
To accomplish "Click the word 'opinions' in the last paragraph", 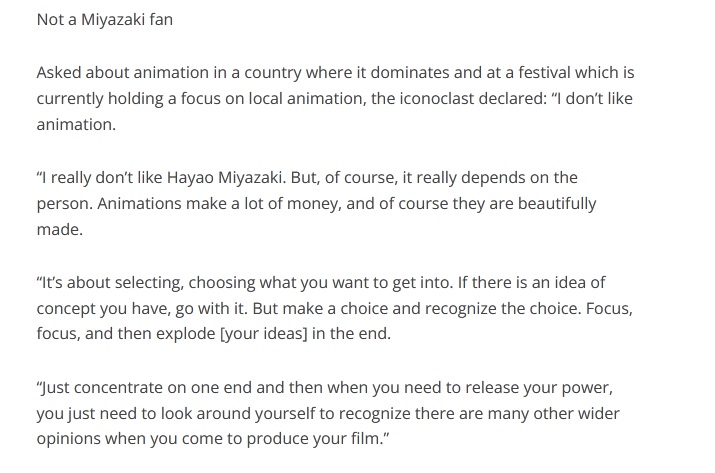I will [68, 439].
